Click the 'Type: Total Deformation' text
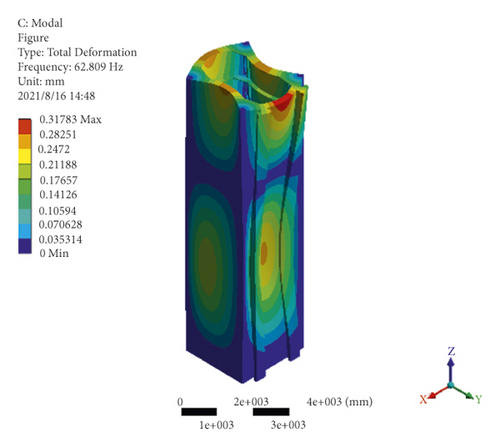Image resolution: width=500 pixels, height=447 pixels. pos(77,52)
